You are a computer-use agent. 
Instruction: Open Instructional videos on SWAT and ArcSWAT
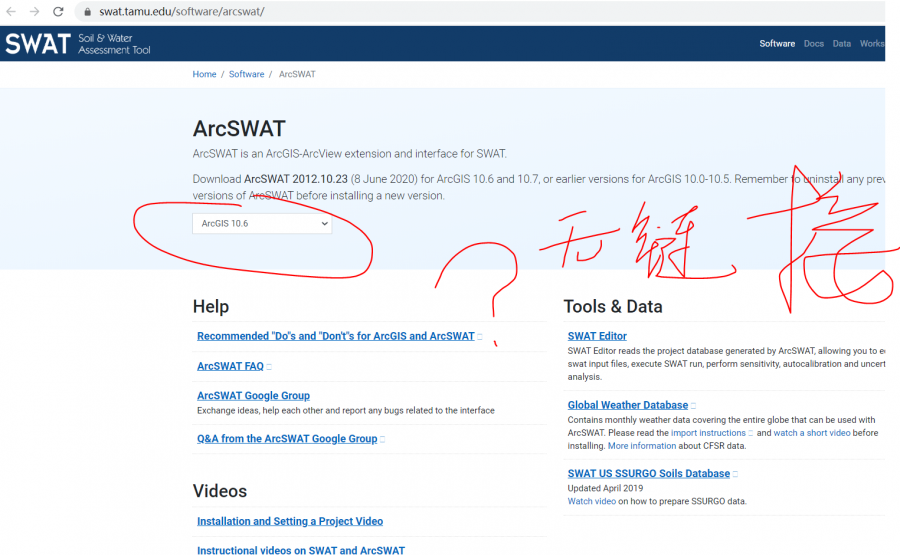[301, 550]
